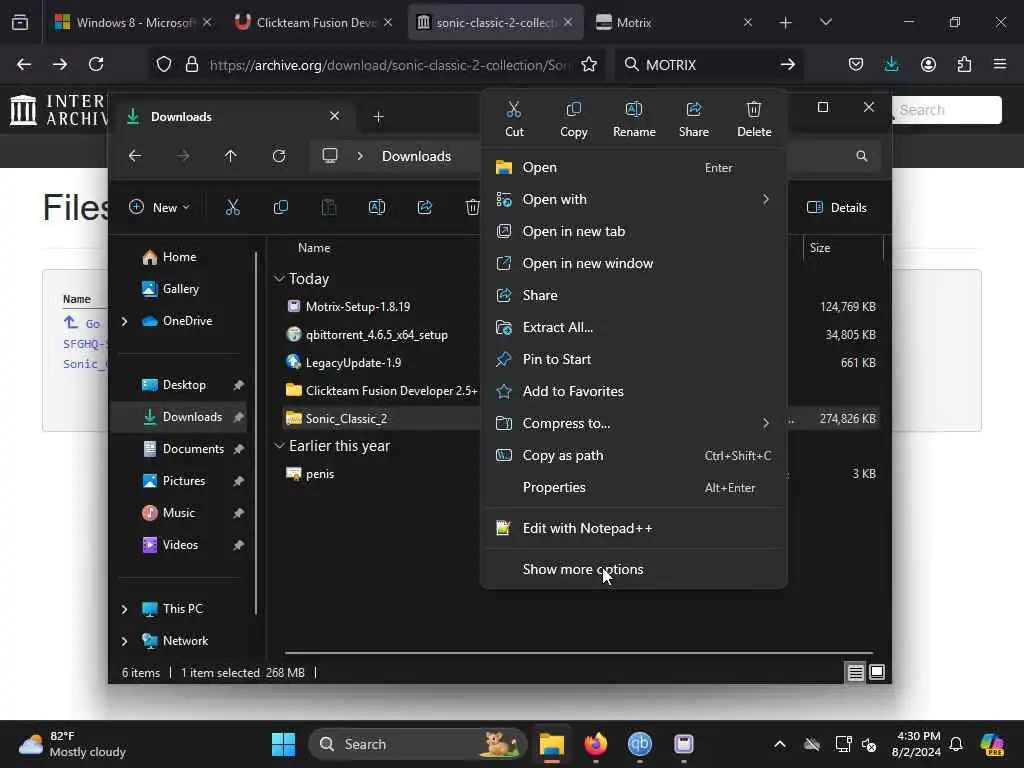
Task: Switch to details list view icon
Action: 856,672
